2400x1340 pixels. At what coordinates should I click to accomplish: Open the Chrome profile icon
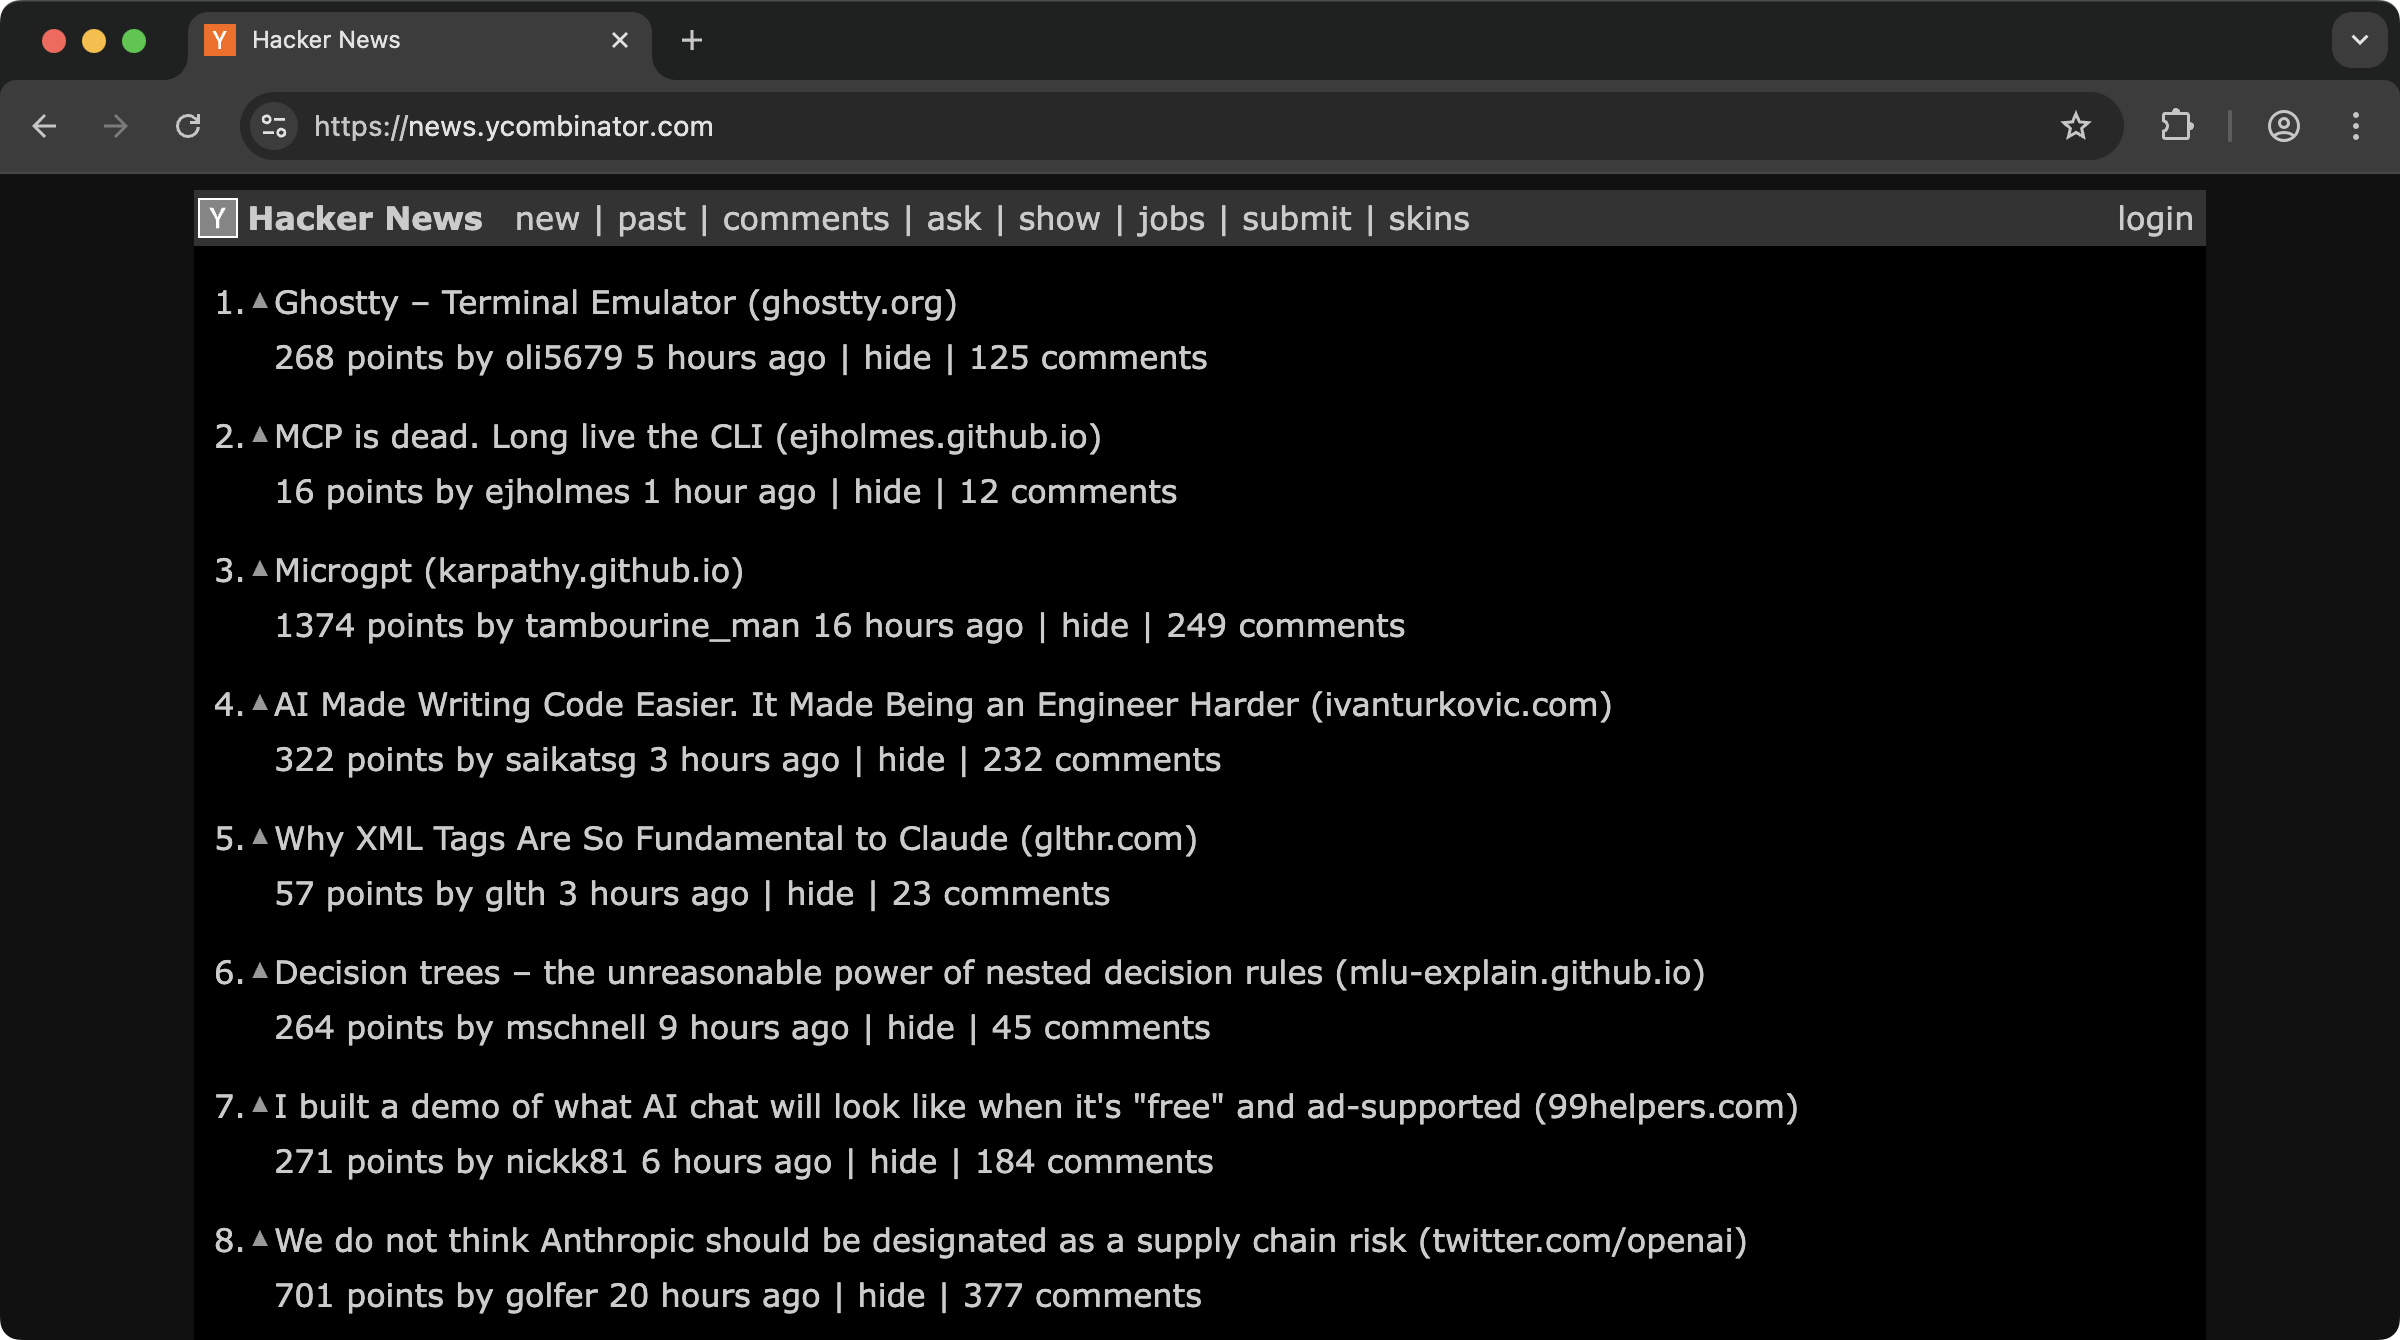pyautogui.click(x=2283, y=126)
